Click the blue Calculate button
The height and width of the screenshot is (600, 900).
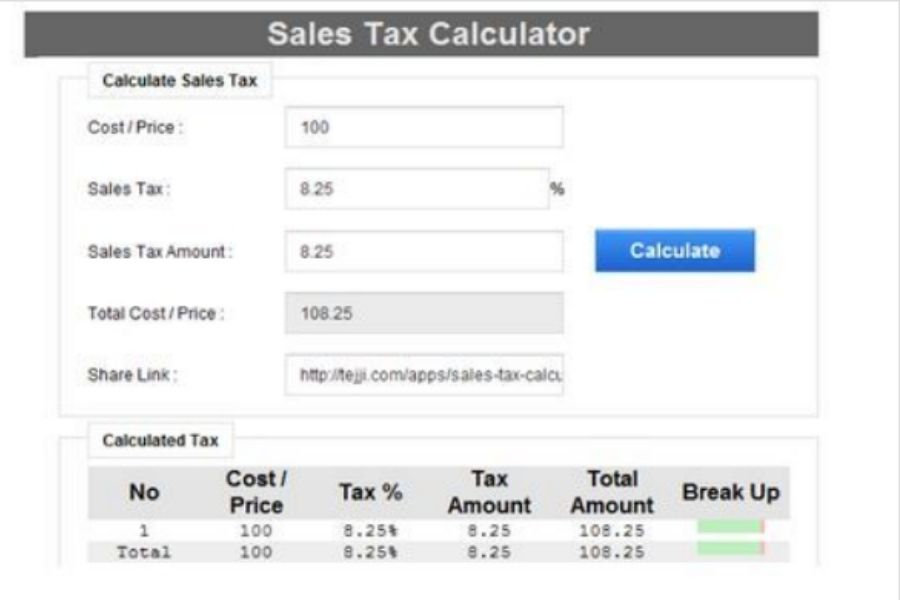tap(675, 251)
